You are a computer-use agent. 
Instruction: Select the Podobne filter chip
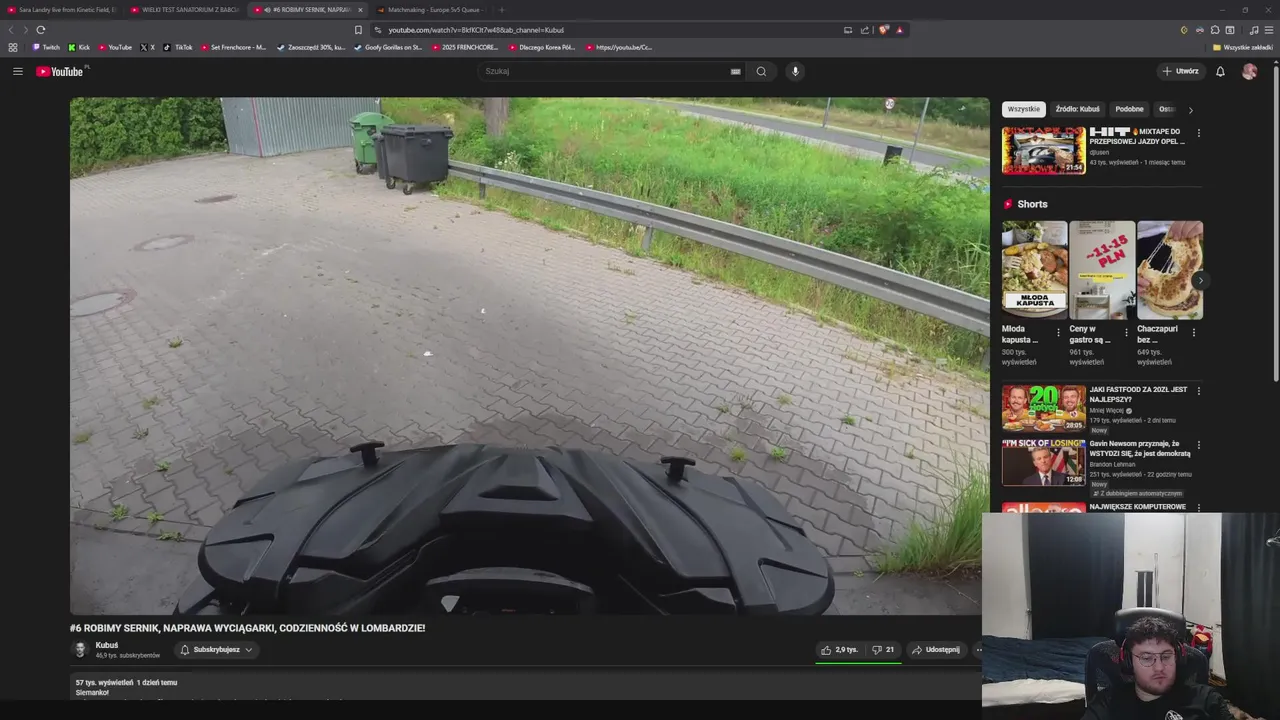tap(1129, 109)
